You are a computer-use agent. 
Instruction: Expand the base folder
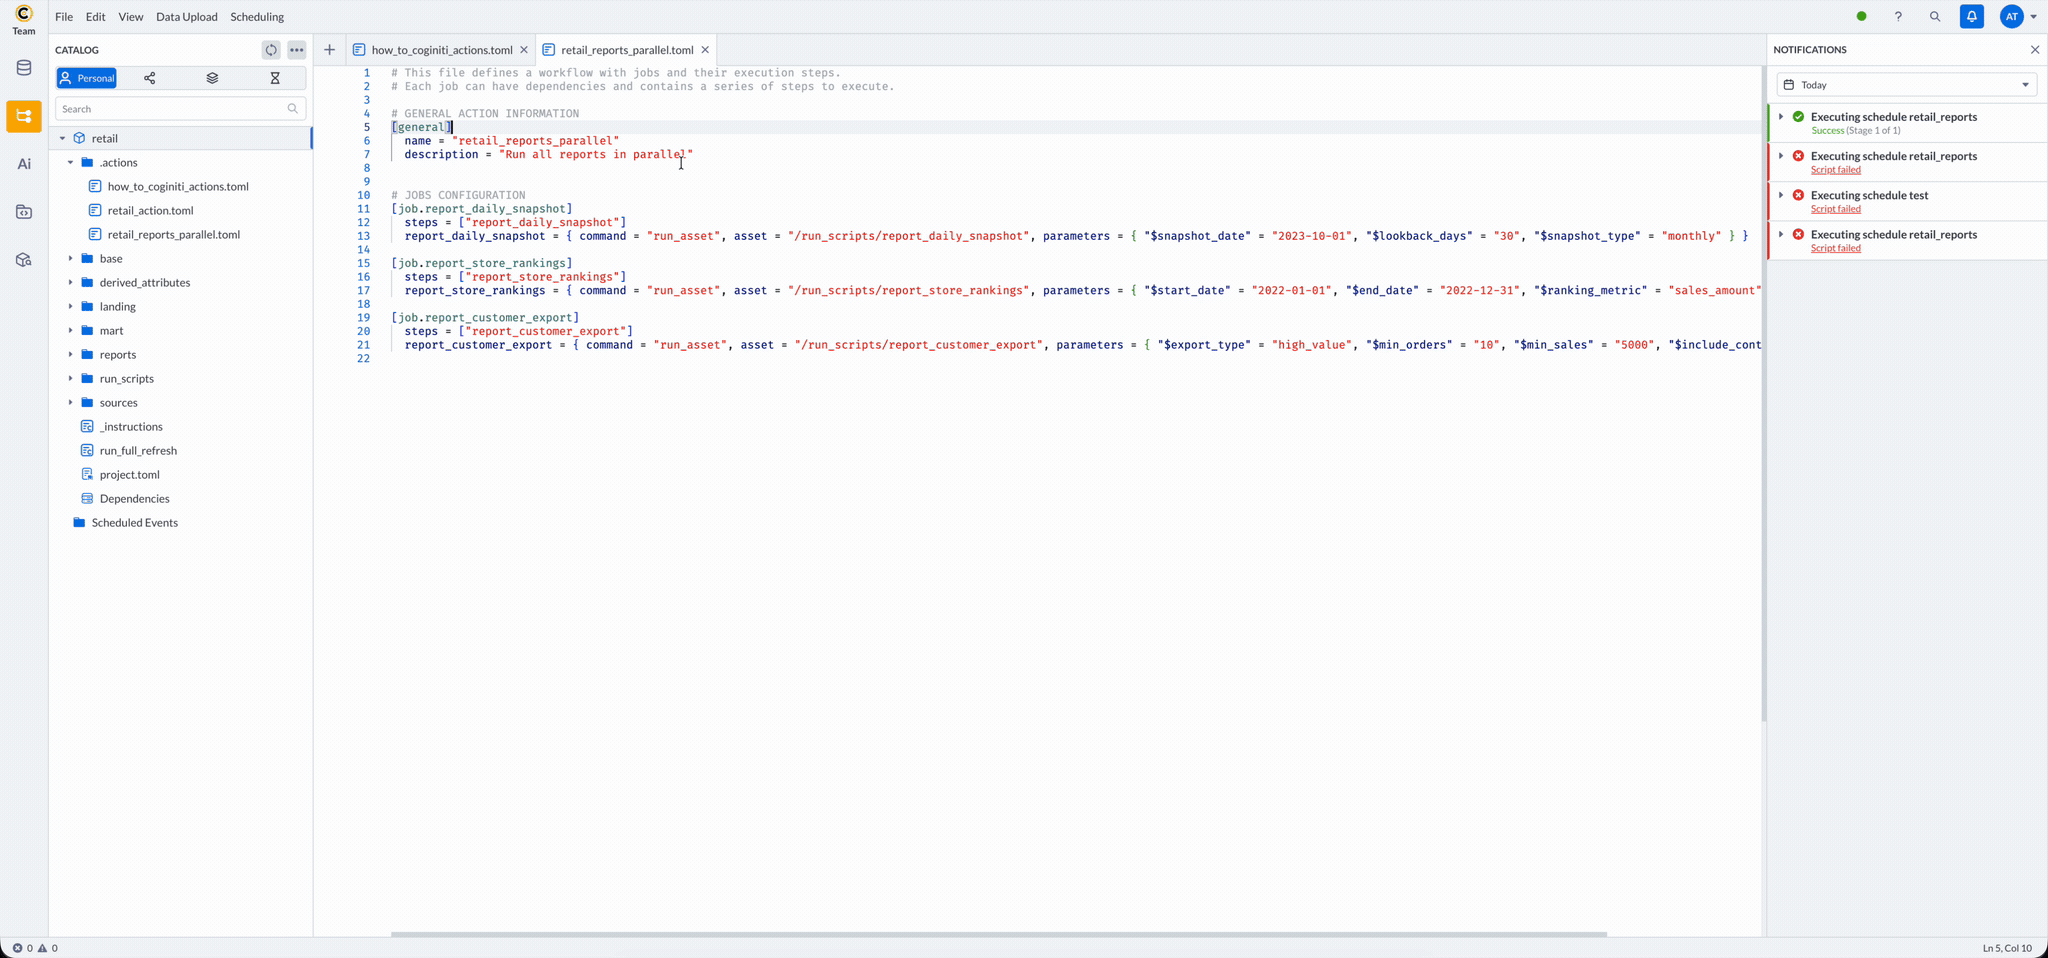(x=70, y=259)
